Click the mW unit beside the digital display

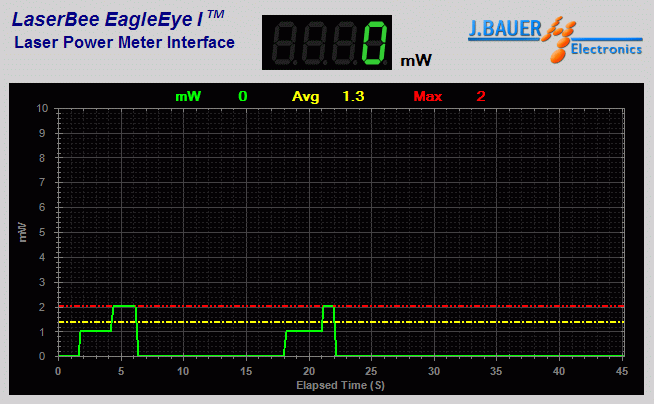tap(416, 61)
